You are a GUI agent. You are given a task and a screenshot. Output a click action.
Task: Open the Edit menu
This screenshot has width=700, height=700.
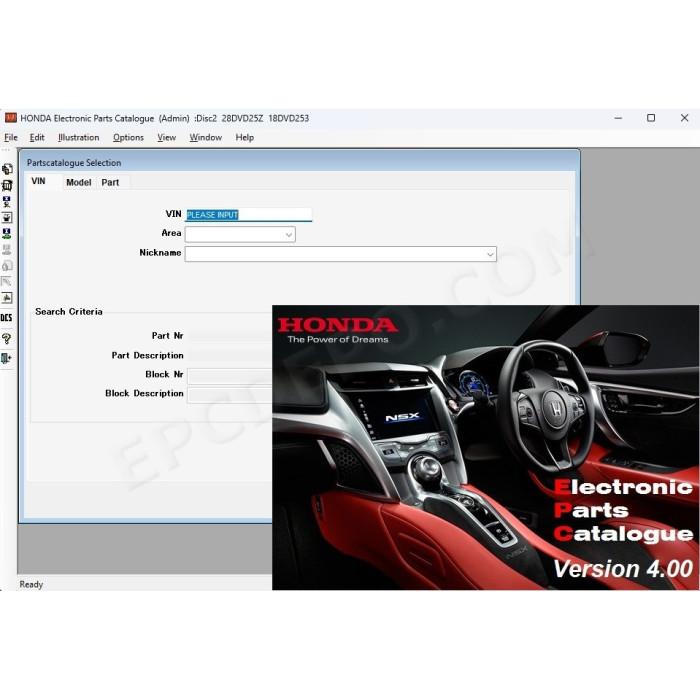click(37, 138)
